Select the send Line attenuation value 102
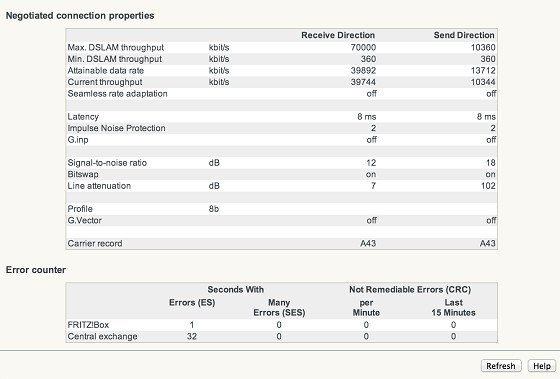This screenshot has width=560, height=379. click(488, 186)
